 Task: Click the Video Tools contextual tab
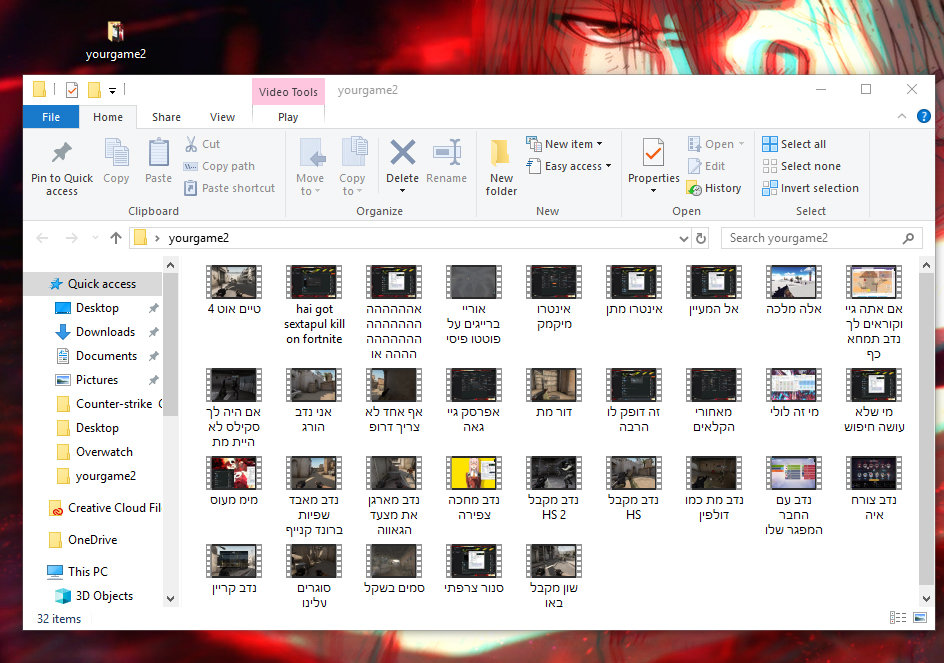point(288,92)
